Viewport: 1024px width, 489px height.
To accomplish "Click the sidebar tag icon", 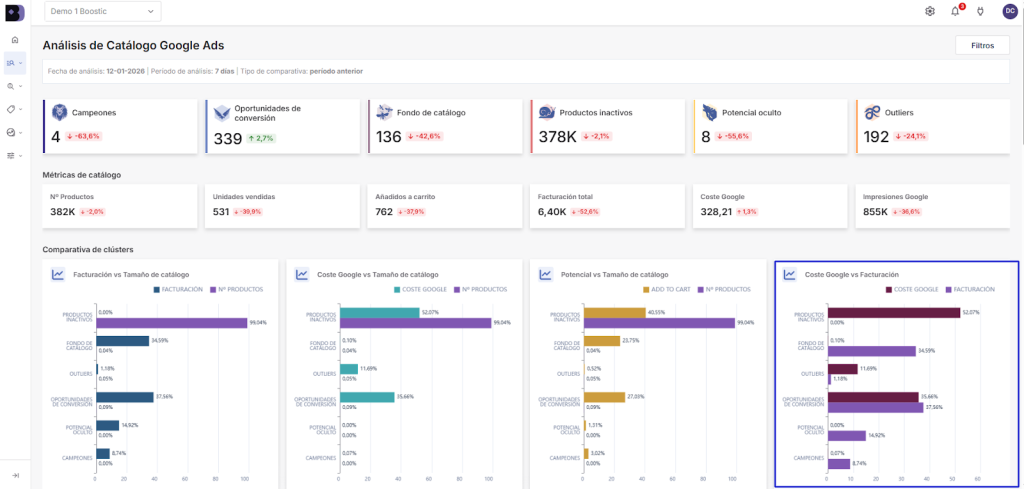I will (x=12, y=109).
